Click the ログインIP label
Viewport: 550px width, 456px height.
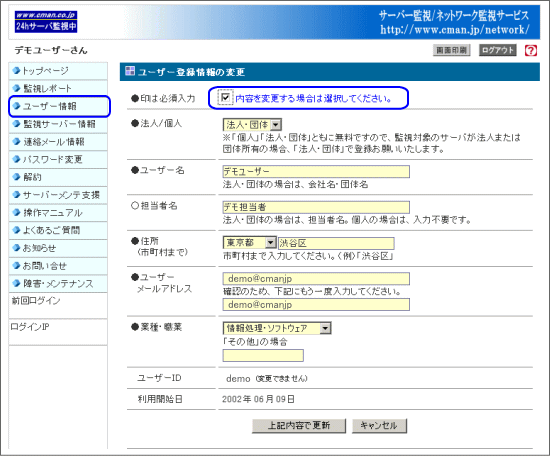pos(30,327)
